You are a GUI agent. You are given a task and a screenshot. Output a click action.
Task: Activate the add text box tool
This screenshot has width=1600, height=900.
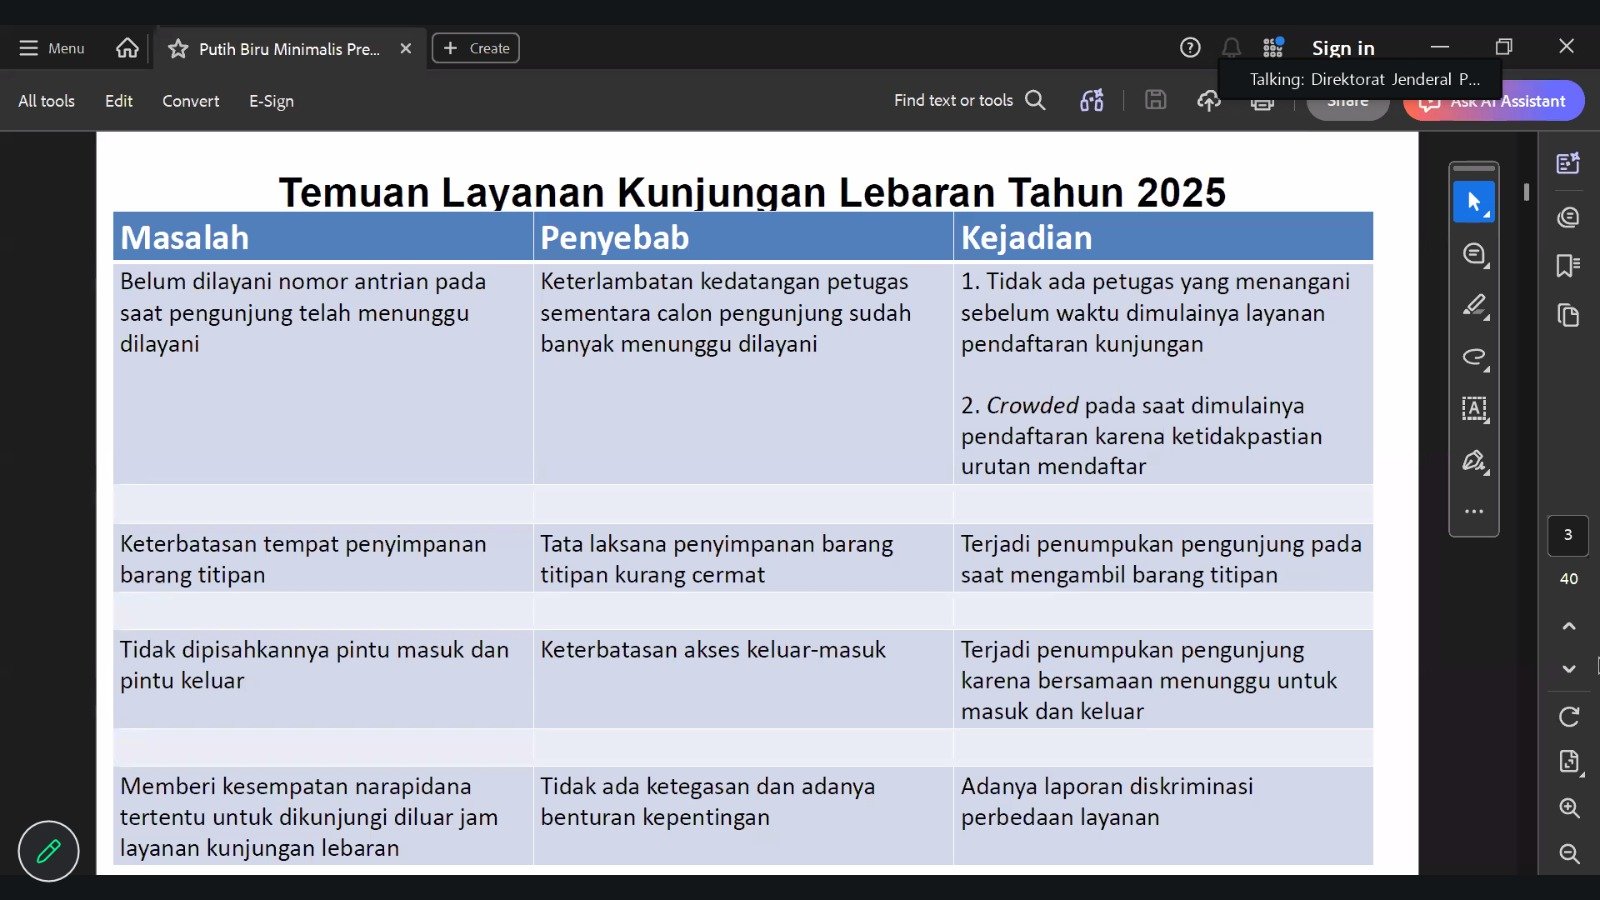click(x=1474, y=409)
